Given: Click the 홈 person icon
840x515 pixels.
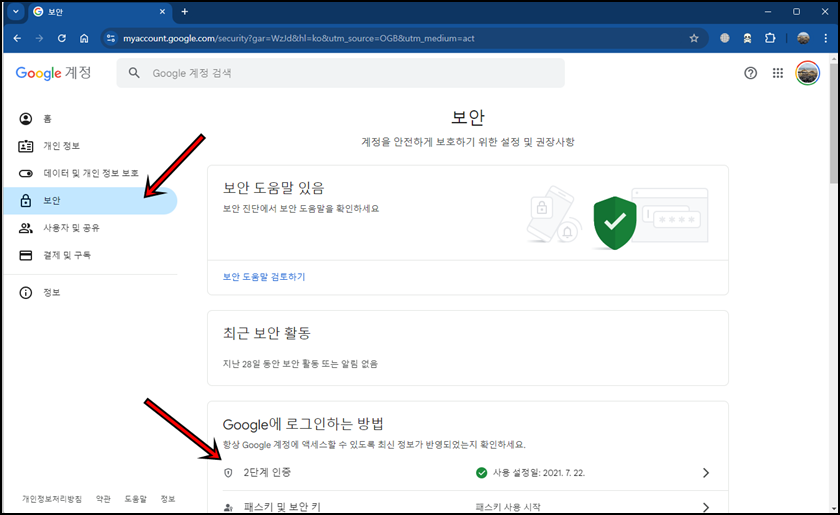Looking at the screenshot, I should point(26,119).
